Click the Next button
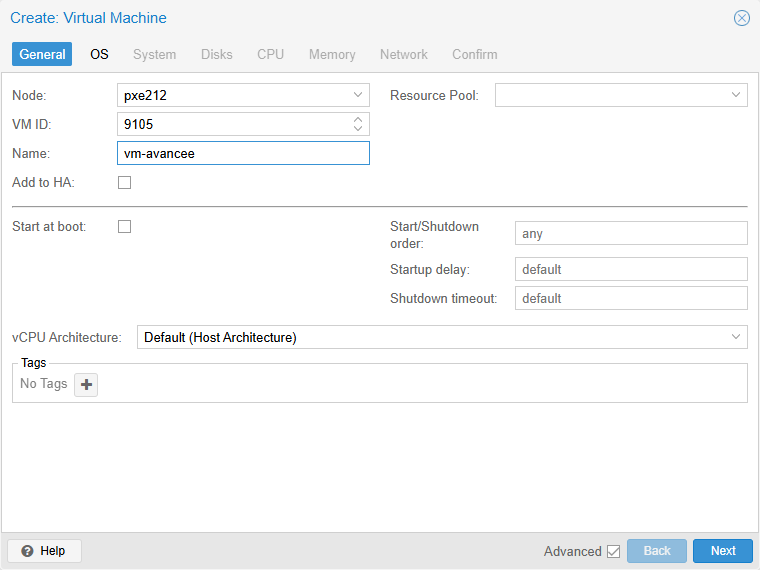Image resolution: width=760 pixels, height=570 pixels. click(723, 551)
